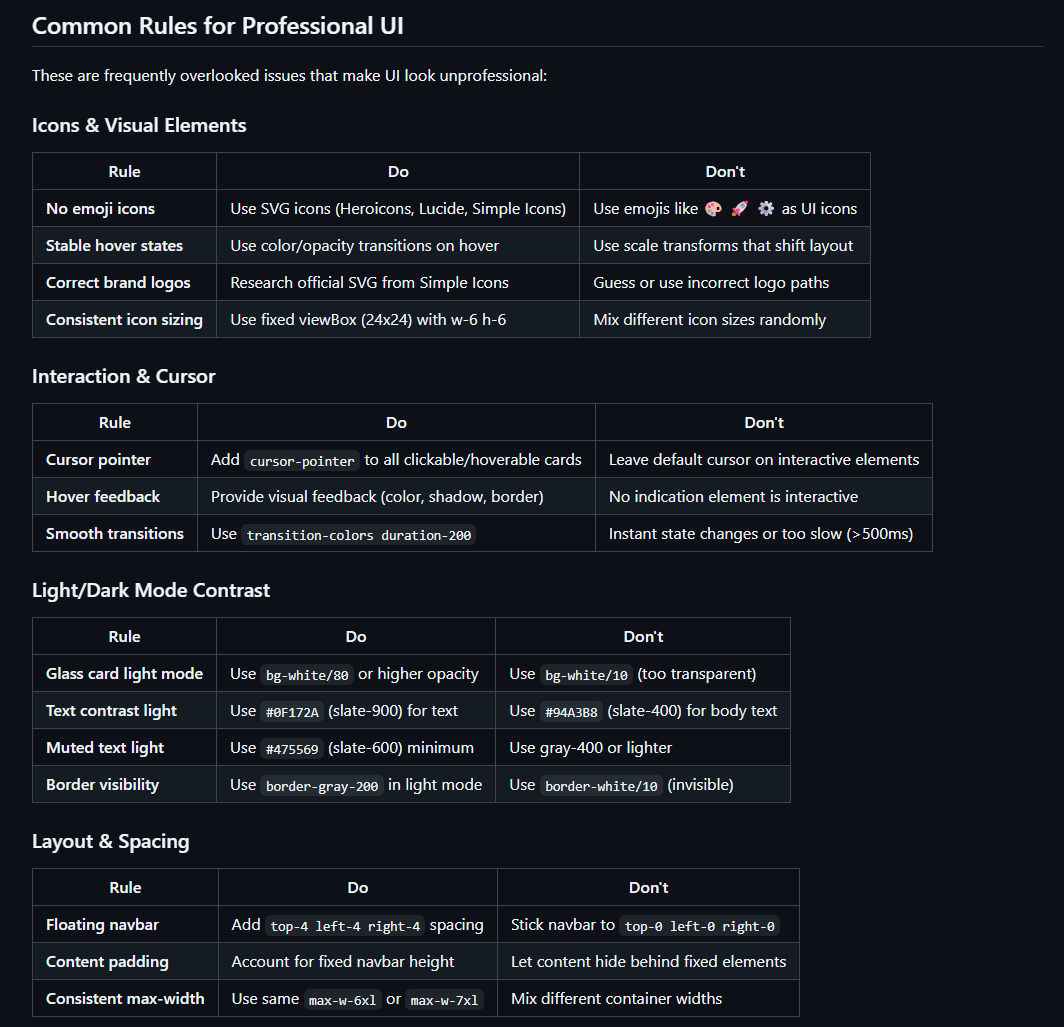Click the #0F172A color code
The image size is (1064, 1027).
[292, 712]
